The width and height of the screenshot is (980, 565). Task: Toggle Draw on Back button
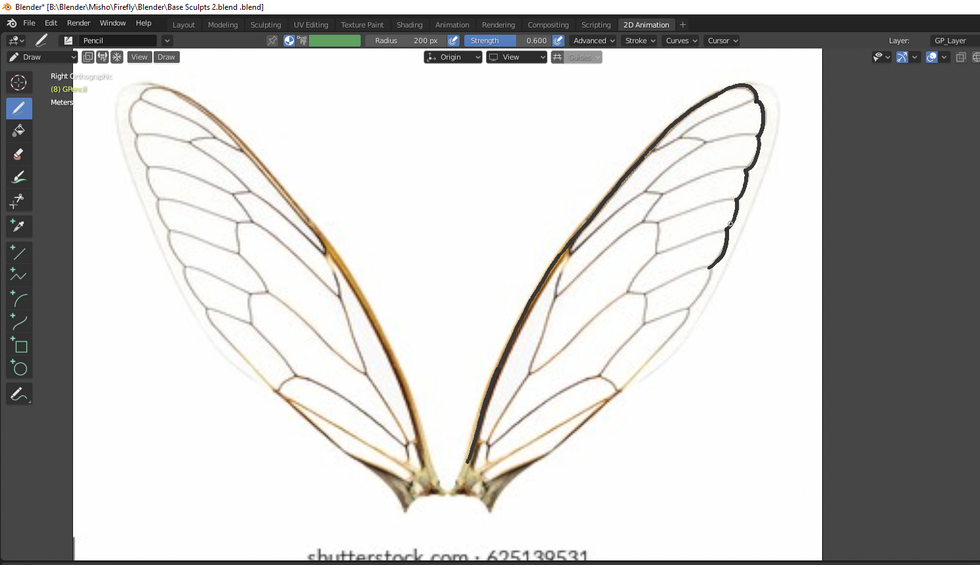(88, 57)
